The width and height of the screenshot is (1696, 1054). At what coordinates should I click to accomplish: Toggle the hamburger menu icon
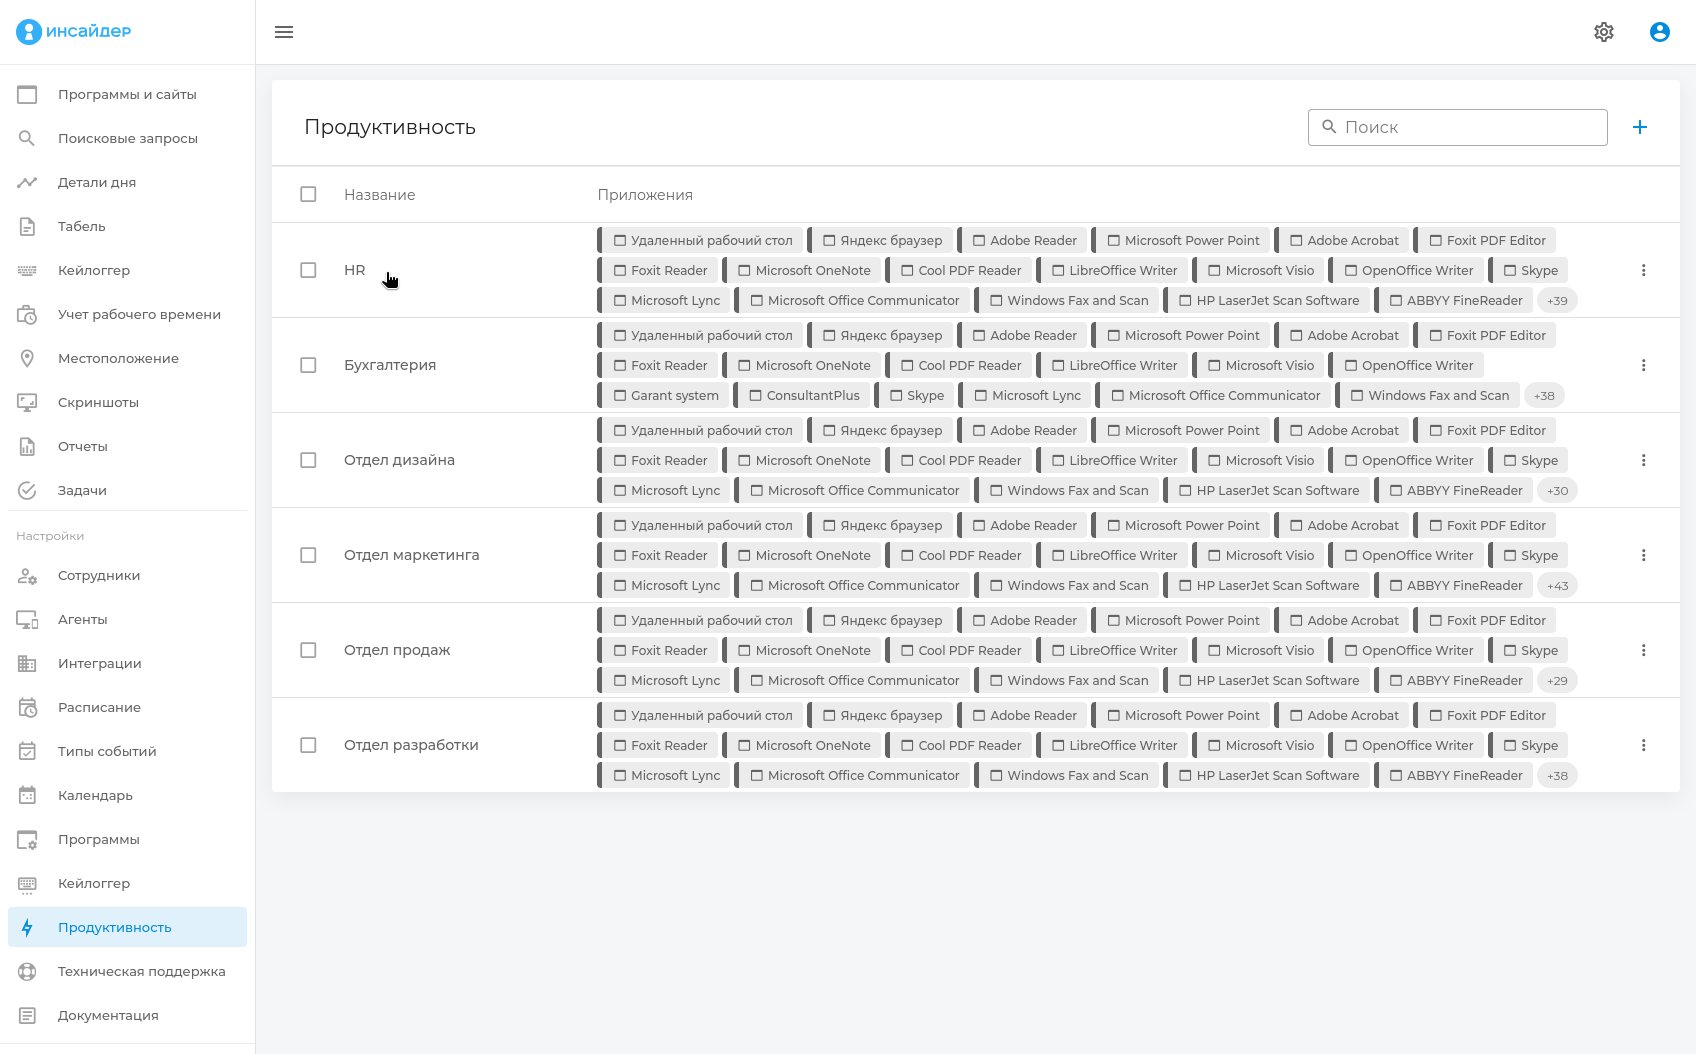click(x=284, y=32)
